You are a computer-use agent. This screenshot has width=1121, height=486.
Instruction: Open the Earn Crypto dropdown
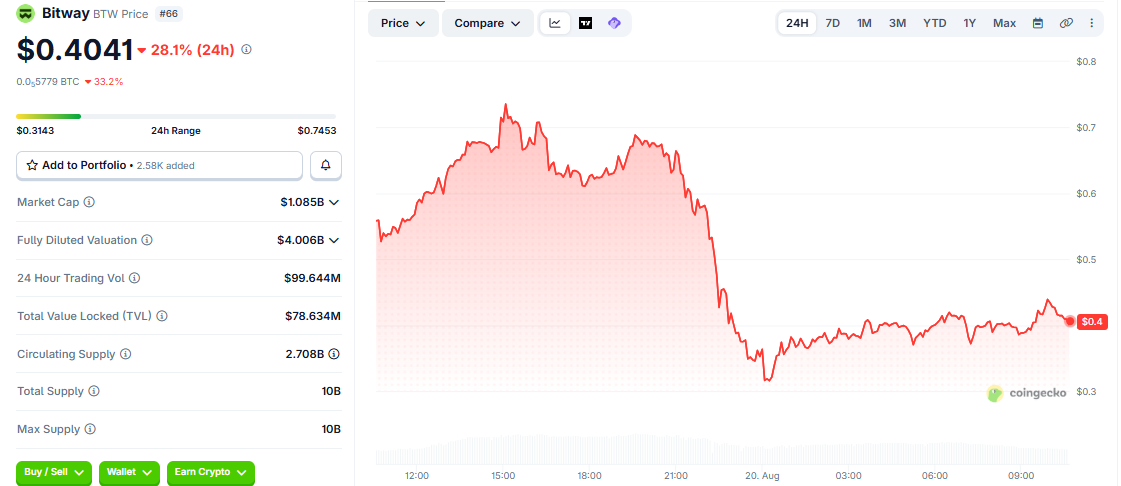coord(210,472)
